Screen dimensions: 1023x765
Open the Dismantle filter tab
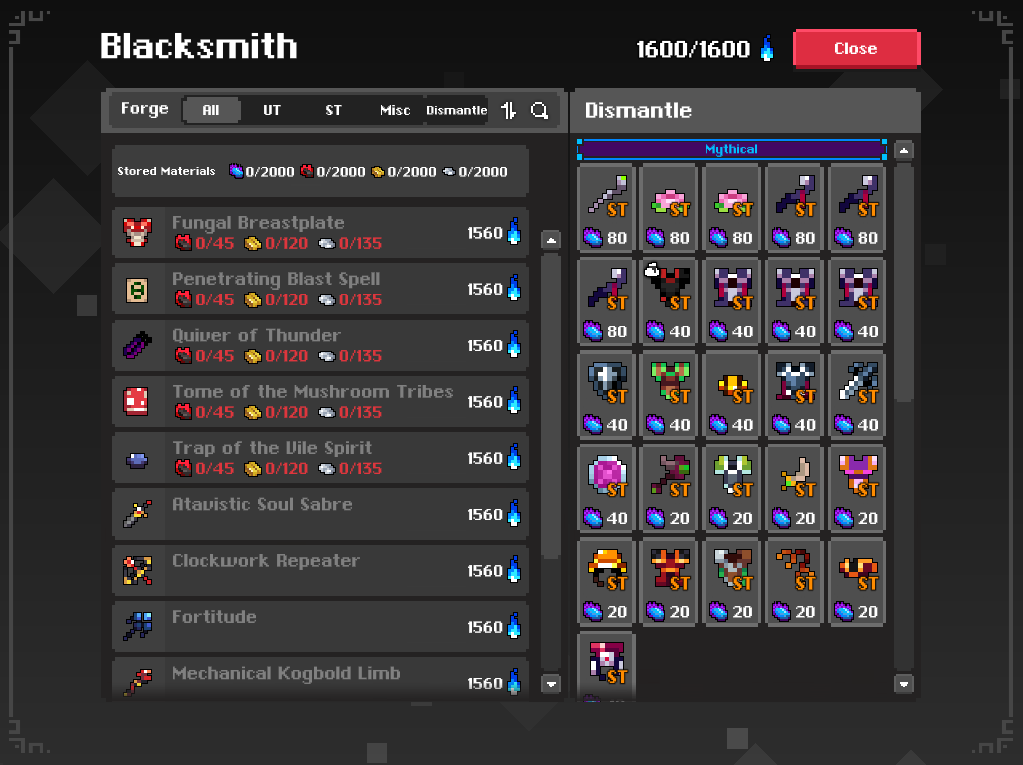pos(457,110)
